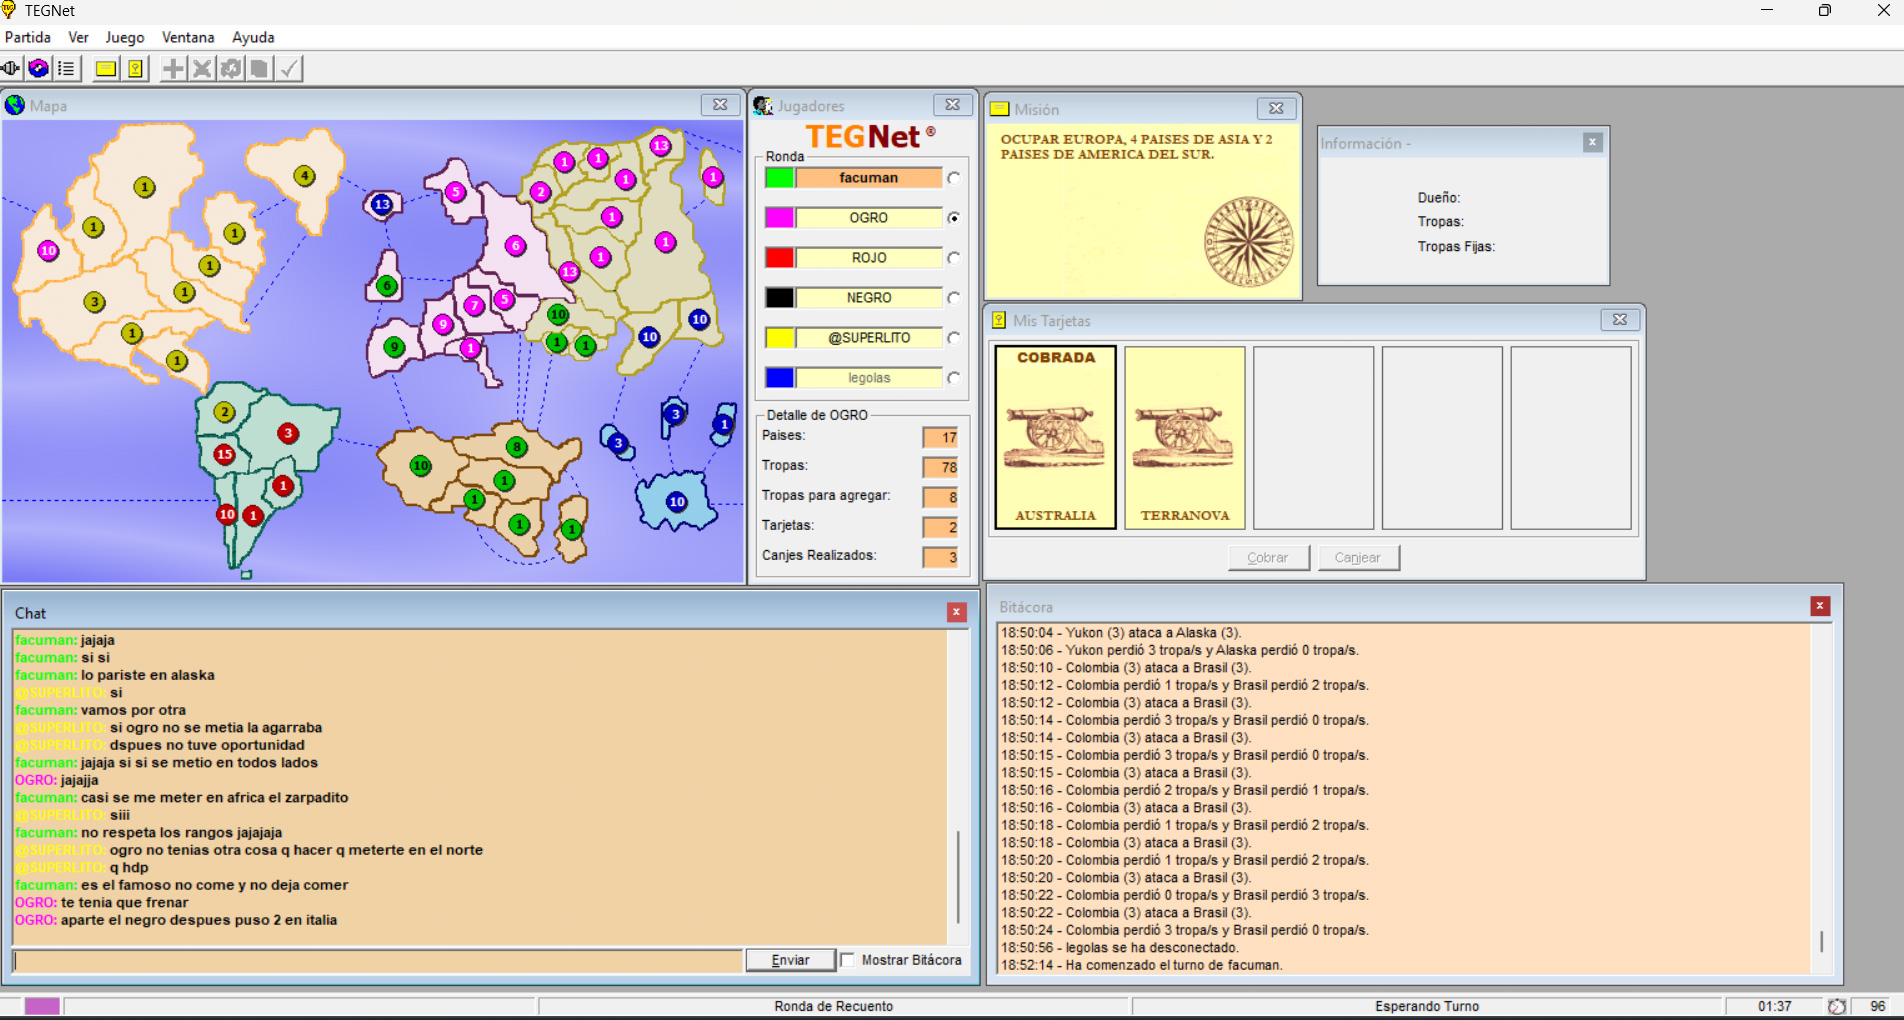
Task: Select the radio button next to facuman
Action: [x=954, y=178]
